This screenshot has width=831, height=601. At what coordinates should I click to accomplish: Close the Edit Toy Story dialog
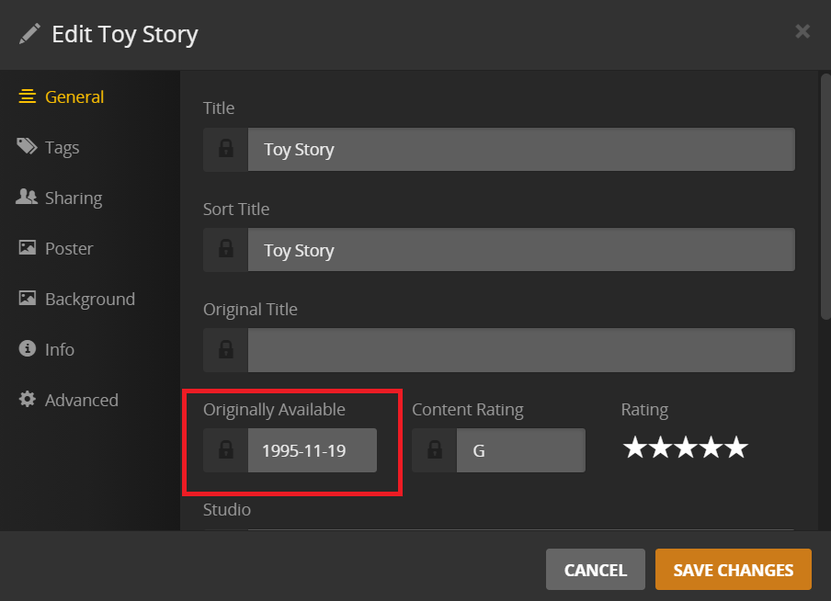pos(802,32)
